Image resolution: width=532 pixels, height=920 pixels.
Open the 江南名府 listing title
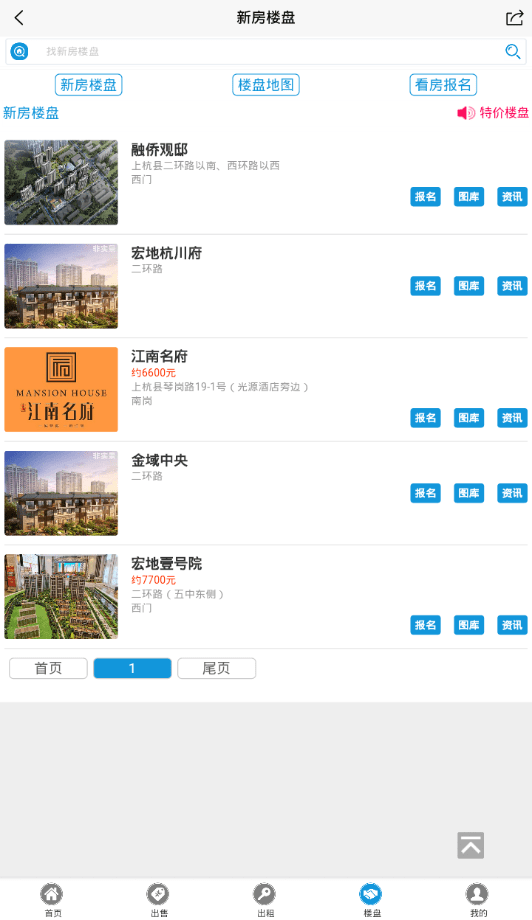(x=159, y=356)
